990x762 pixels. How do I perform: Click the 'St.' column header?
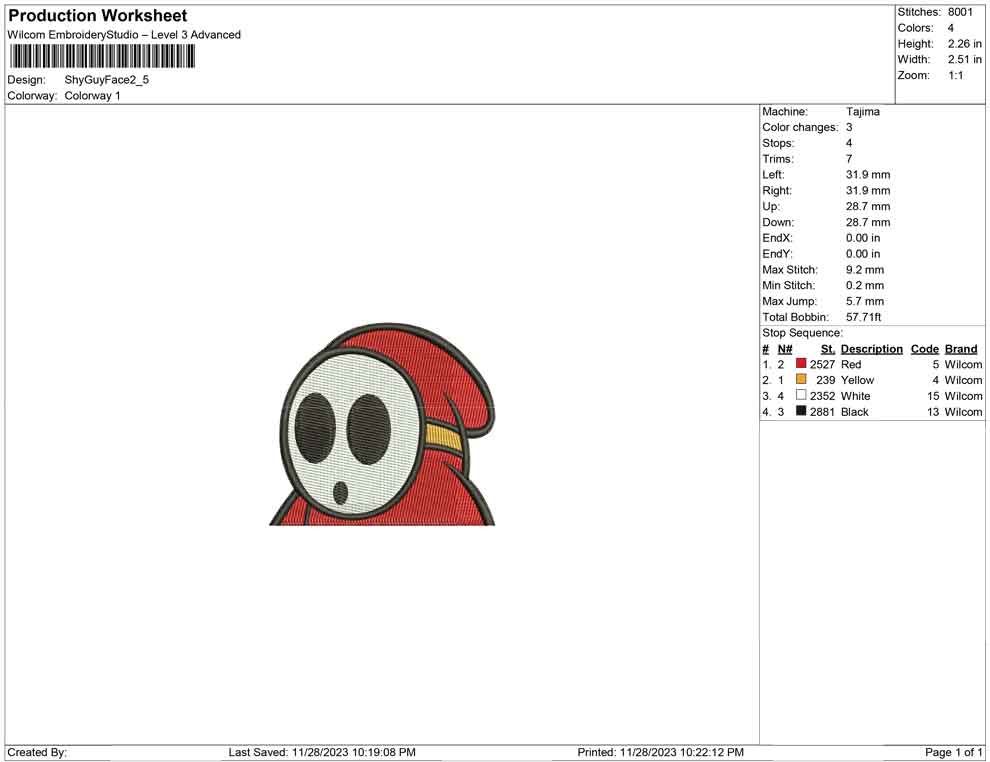(828, 349)
